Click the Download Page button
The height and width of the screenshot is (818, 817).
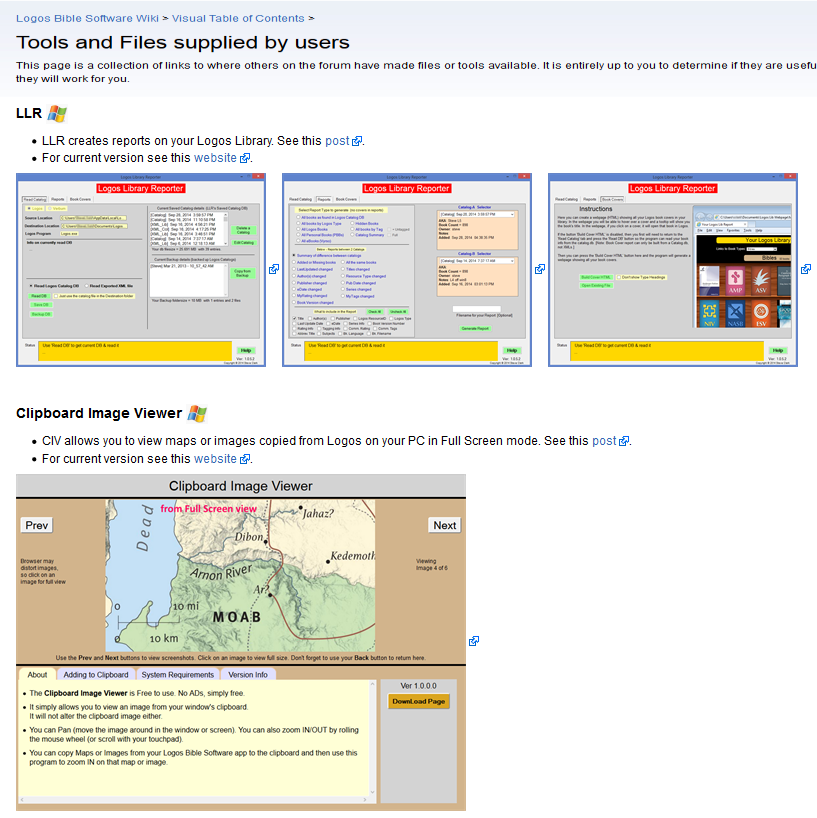(x=418, y=701)
